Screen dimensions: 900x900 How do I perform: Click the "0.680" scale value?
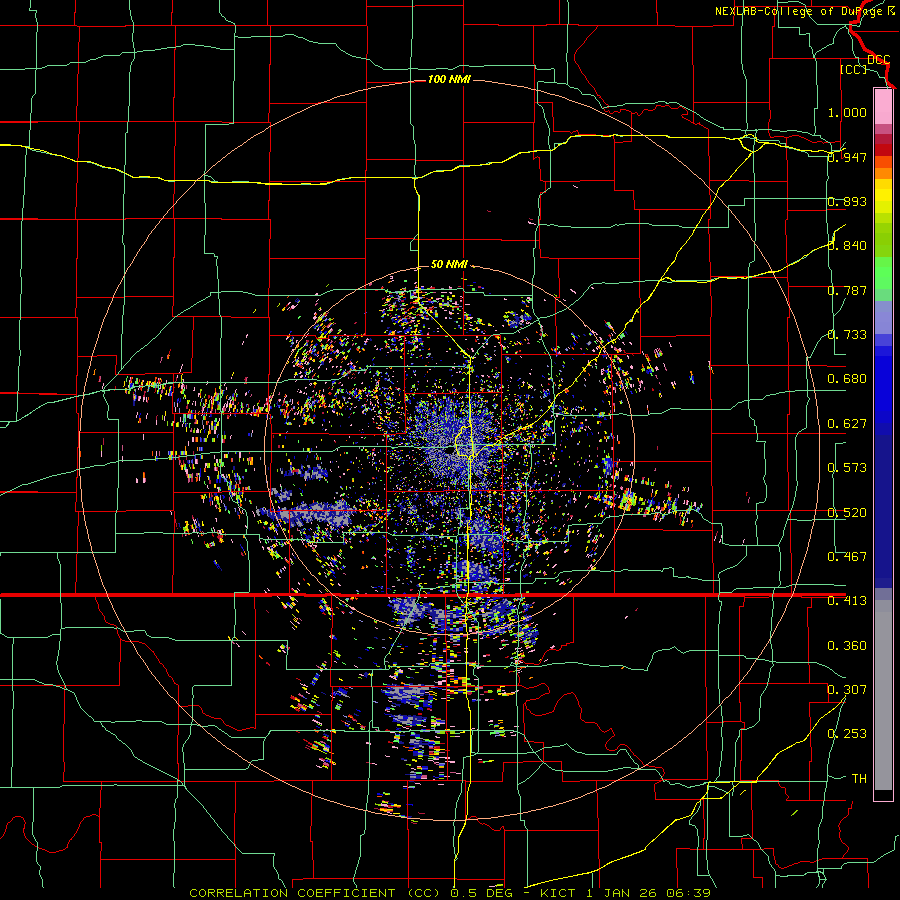coord(847,379)
